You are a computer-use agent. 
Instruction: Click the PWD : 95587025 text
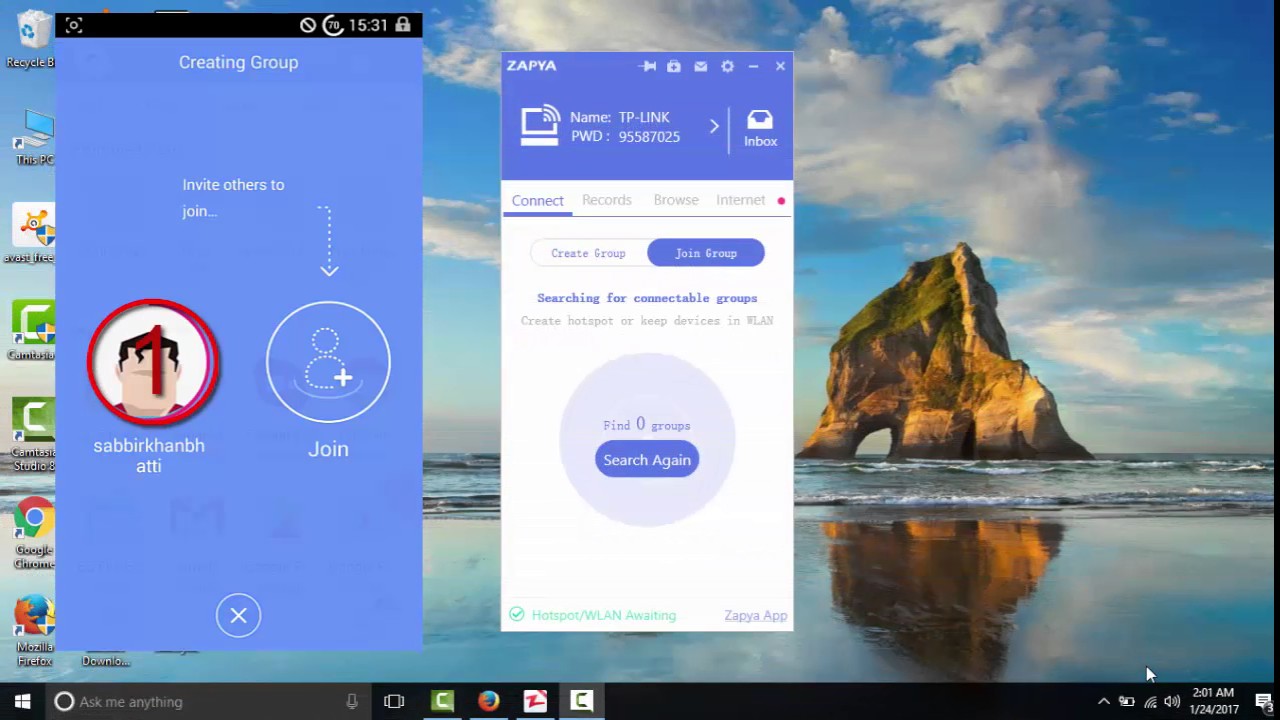(625, 137)
